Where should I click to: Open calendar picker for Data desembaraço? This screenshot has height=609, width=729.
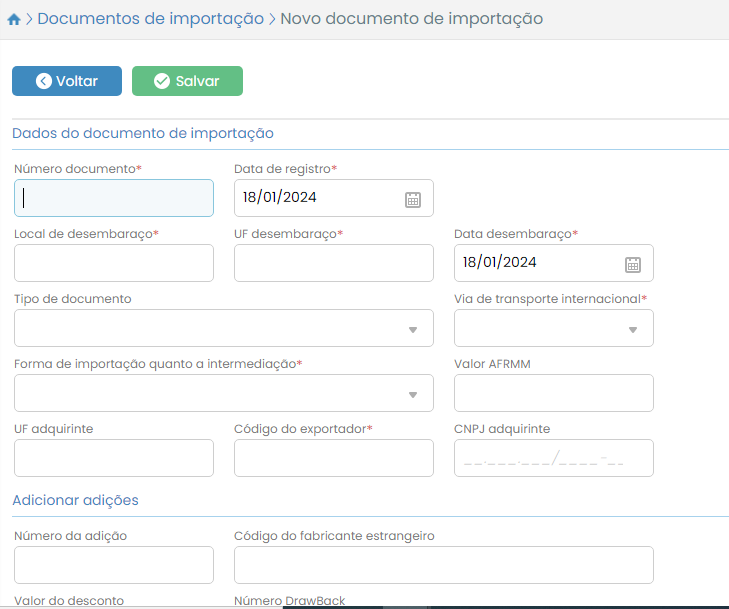[633, 264]
